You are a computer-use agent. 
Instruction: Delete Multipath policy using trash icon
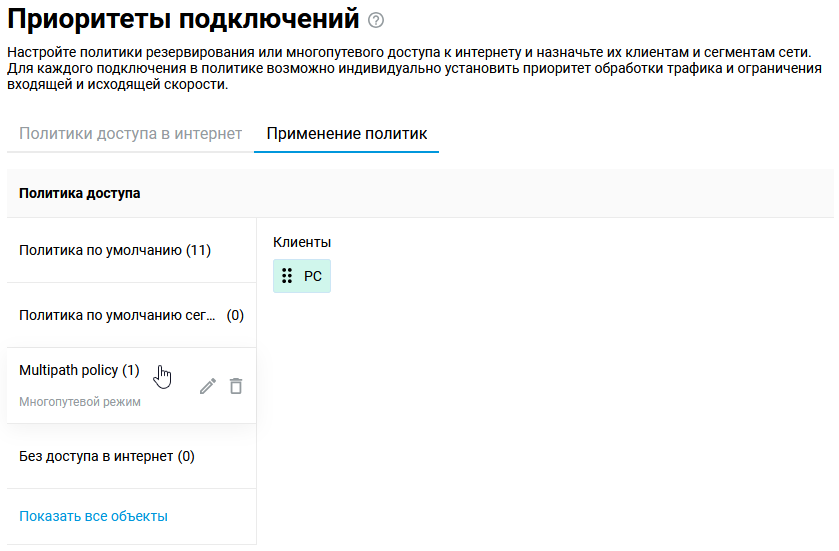[x=236, y=386]
